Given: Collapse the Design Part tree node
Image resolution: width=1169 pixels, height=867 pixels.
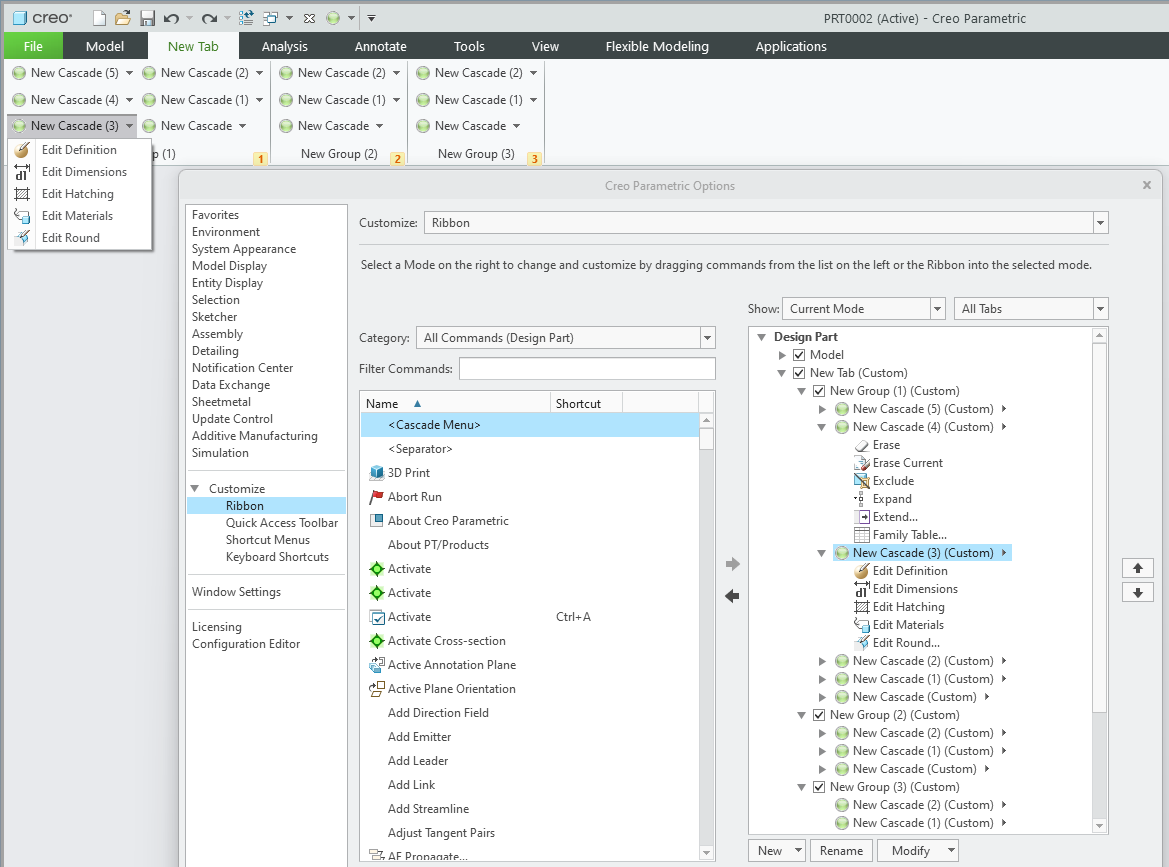Looking at the screenshot, I should point(761,336).
